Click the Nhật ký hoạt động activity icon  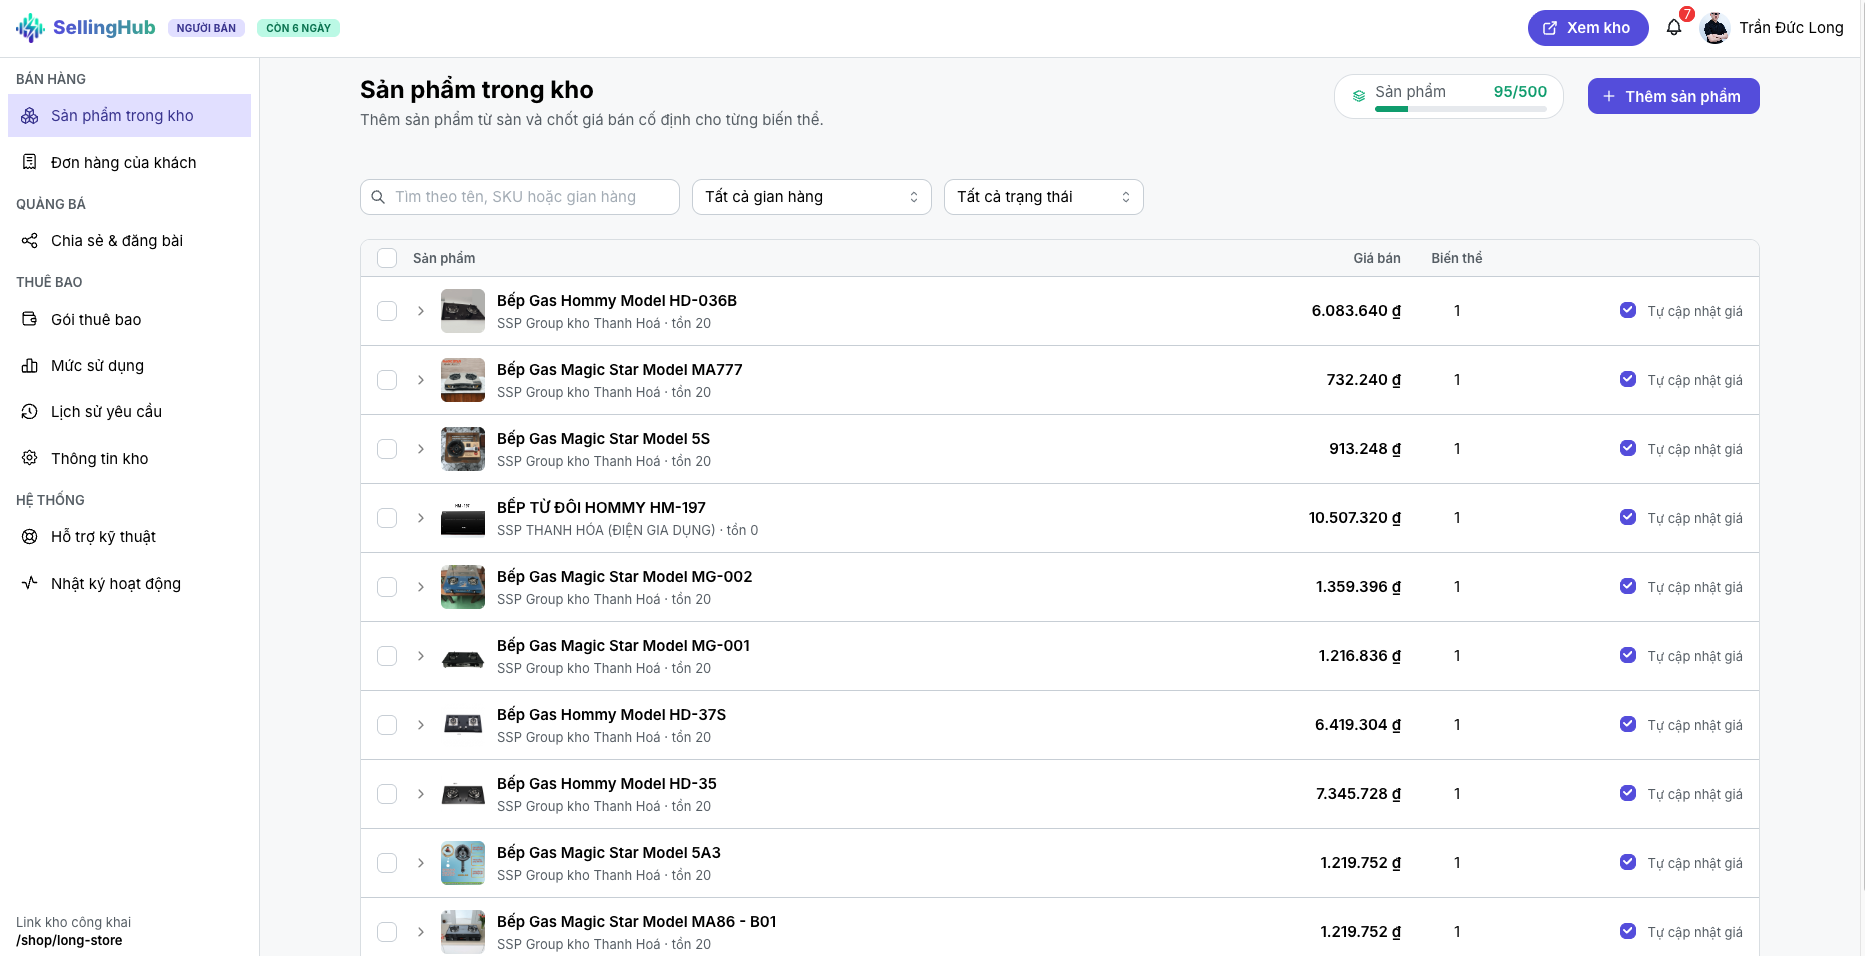click(30, 583)
